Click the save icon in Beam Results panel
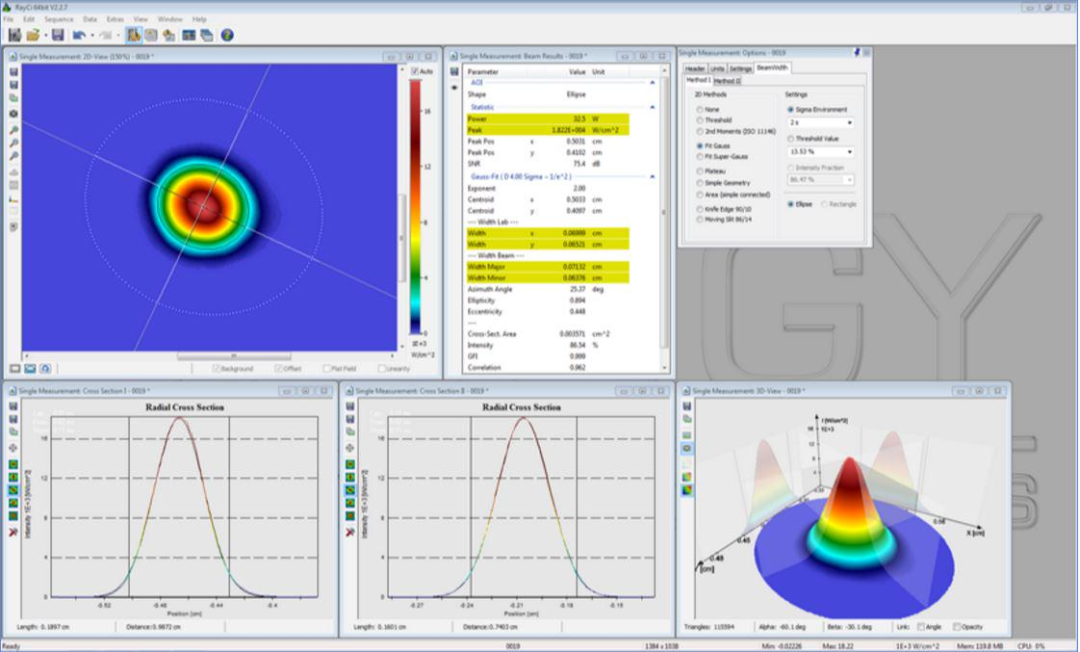This screenshot has width=1080, height=652. pyautogui.click(x=455, y=72)
